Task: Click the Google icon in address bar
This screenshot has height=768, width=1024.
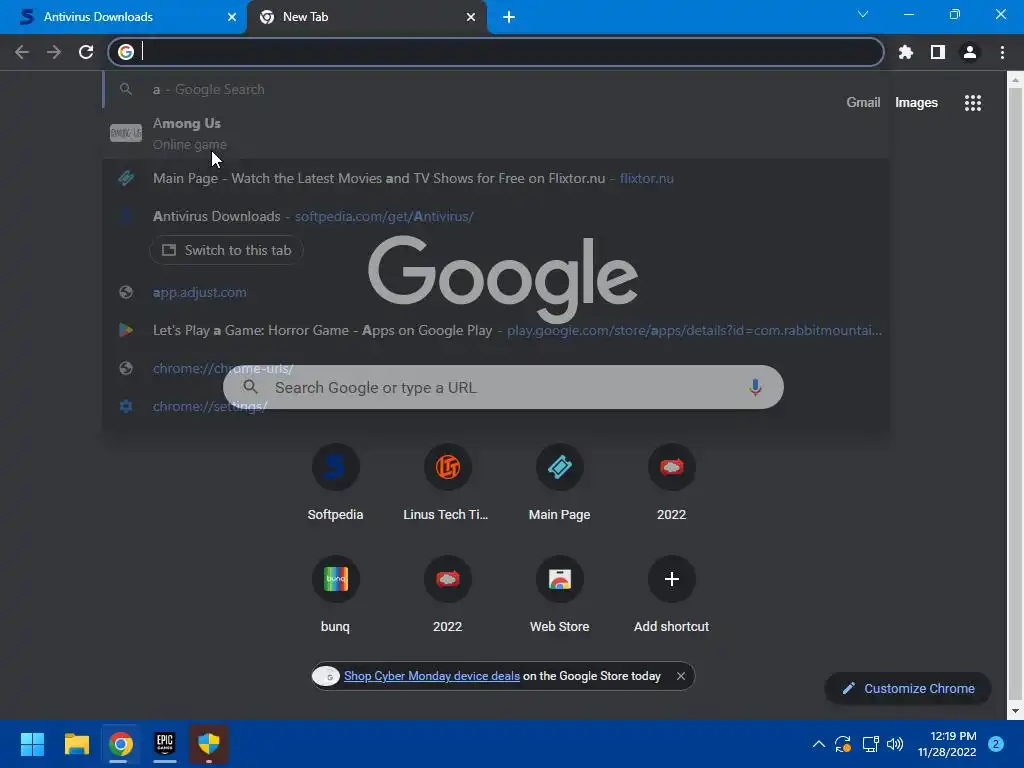Action: click(126, 52)
